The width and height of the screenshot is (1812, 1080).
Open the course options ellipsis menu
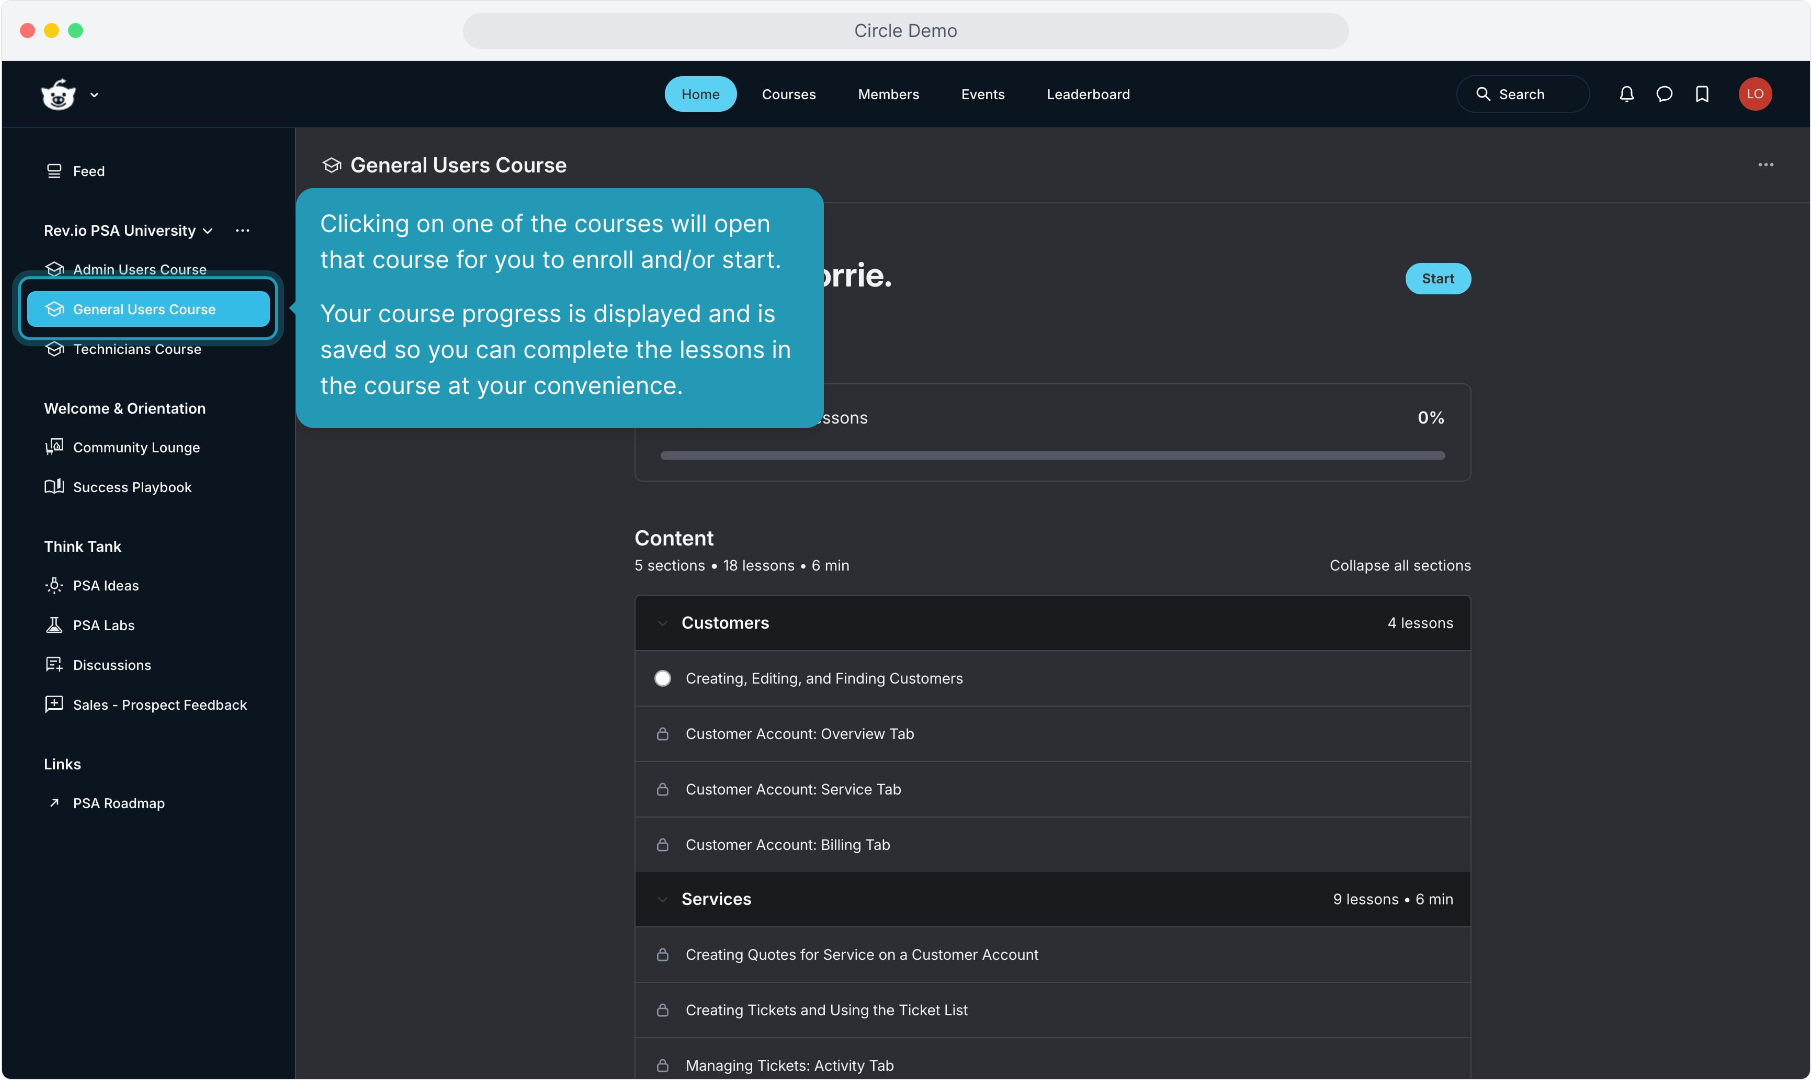pos(1765,165)
